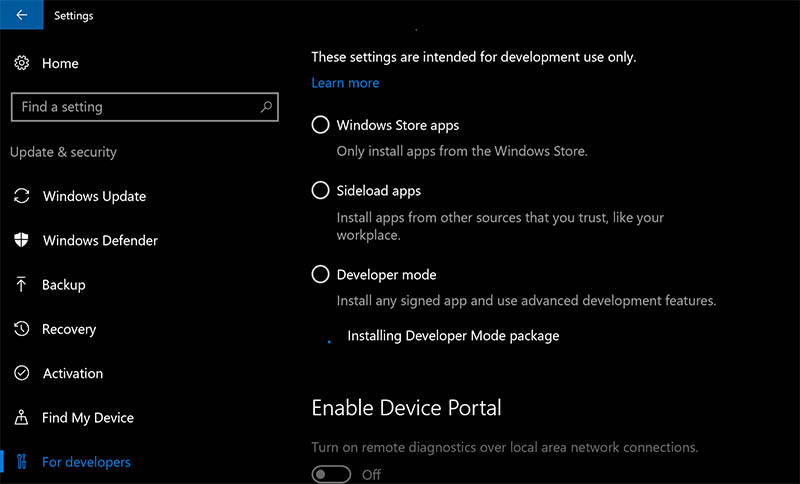This screenshot has width=800, height=484.
Task: Open Home via the gear icon
Action: (21, 63)
